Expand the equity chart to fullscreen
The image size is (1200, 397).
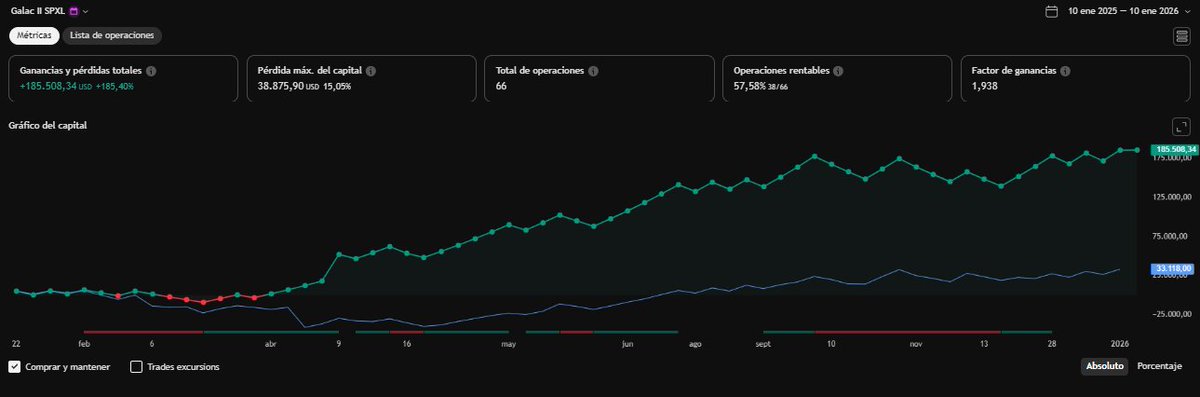tap(1182, 127)
